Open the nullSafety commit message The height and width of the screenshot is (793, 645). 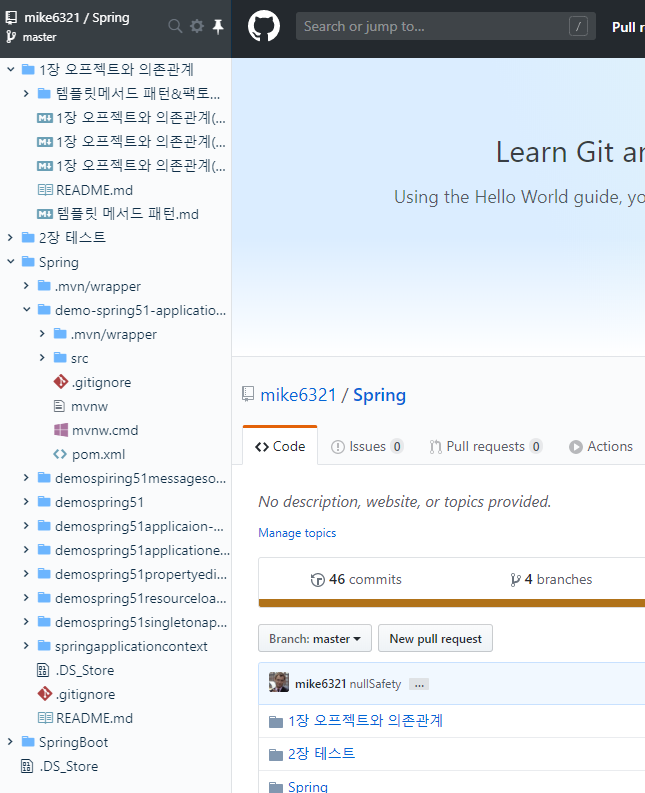click(375, 684)
